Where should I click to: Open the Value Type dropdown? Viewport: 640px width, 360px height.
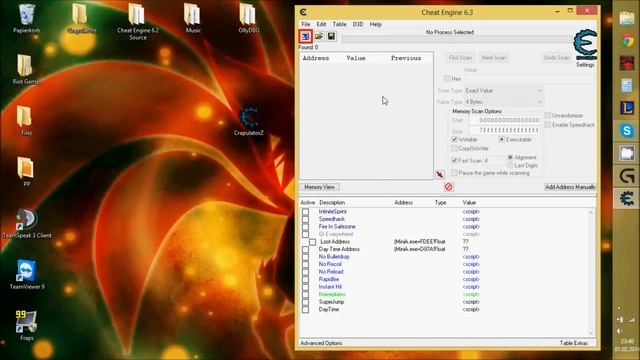pos(504,102)
